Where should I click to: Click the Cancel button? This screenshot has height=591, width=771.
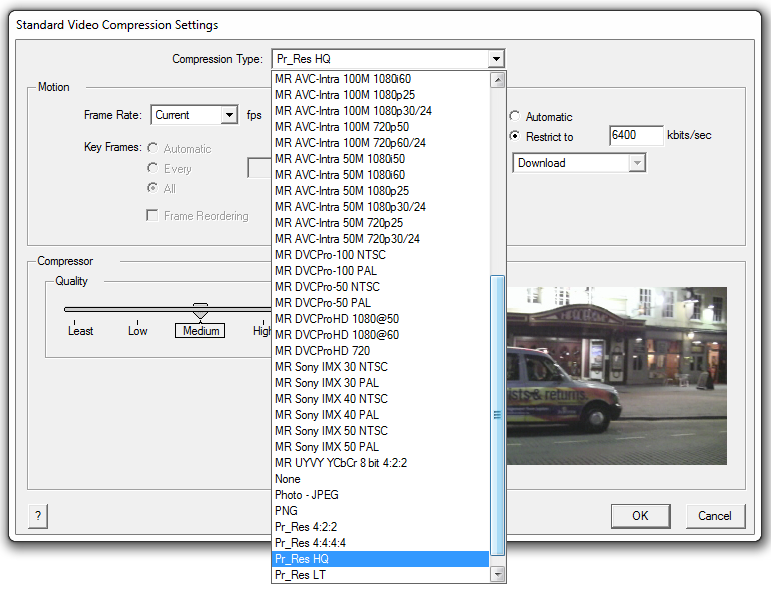(x=715, y=516)
